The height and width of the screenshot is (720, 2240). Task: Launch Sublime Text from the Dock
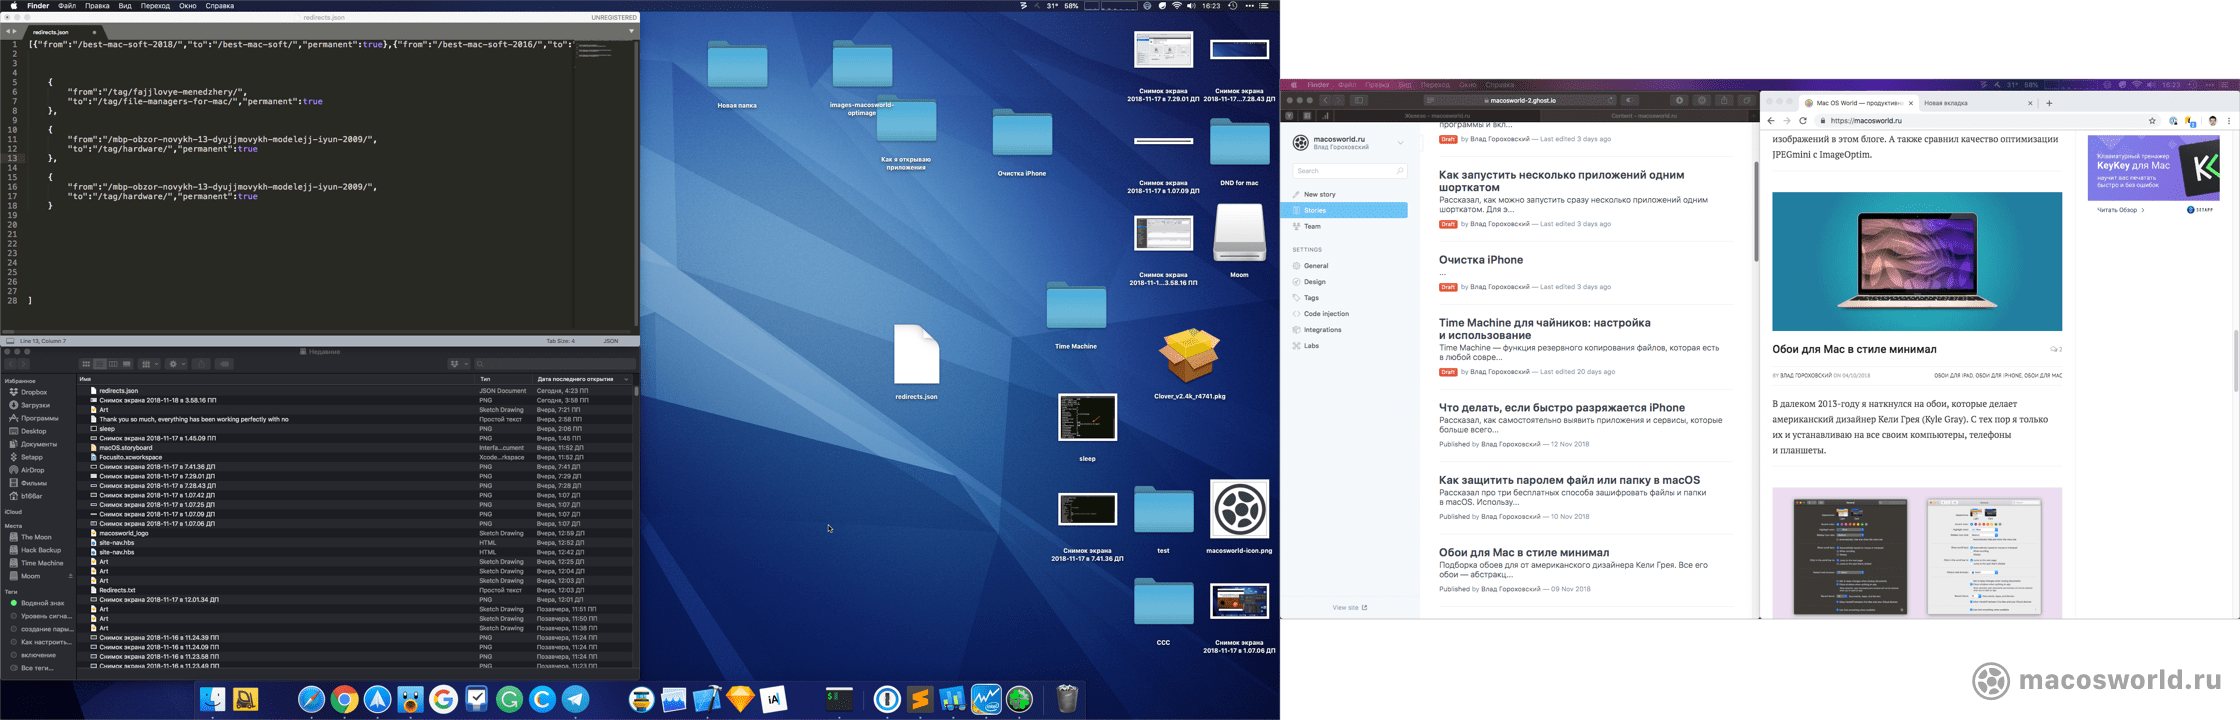click(x=920, y=700)
